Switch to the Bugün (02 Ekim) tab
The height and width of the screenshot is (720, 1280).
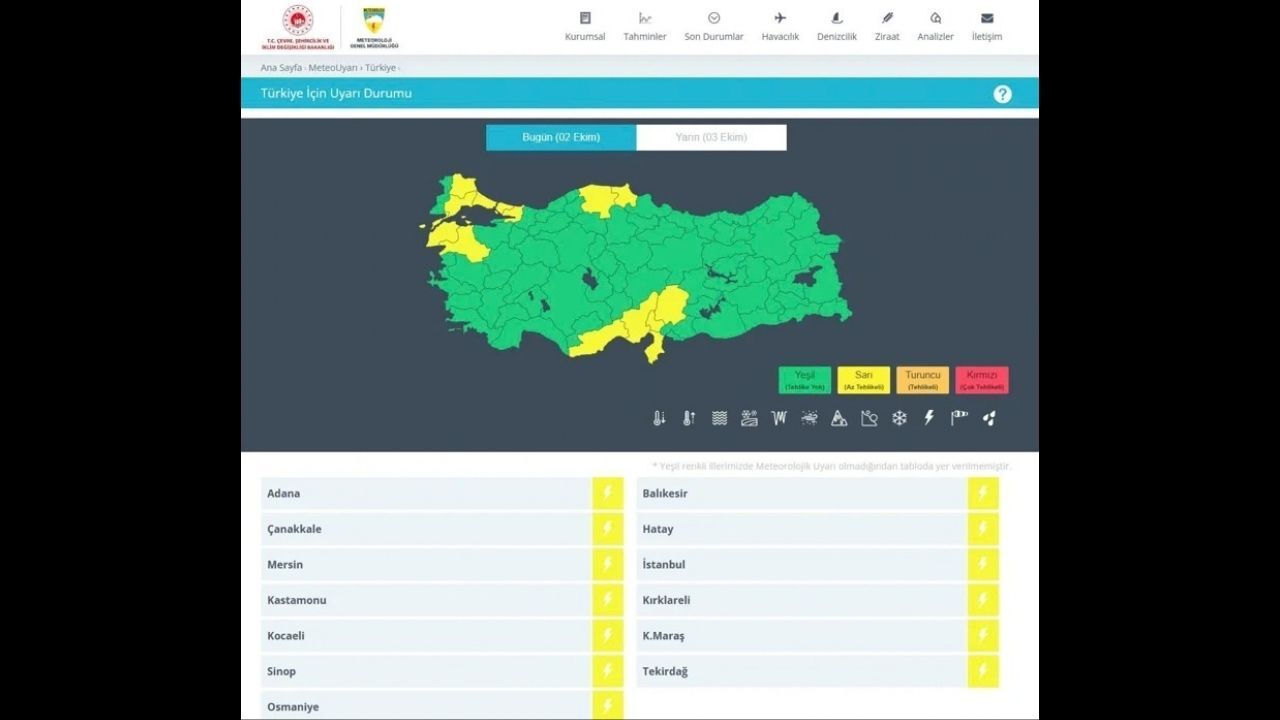point(561,137)
